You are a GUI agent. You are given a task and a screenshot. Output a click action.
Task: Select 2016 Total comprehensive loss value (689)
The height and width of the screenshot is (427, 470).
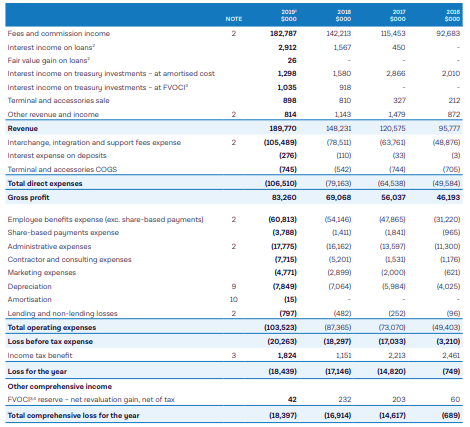pos(451,416)
